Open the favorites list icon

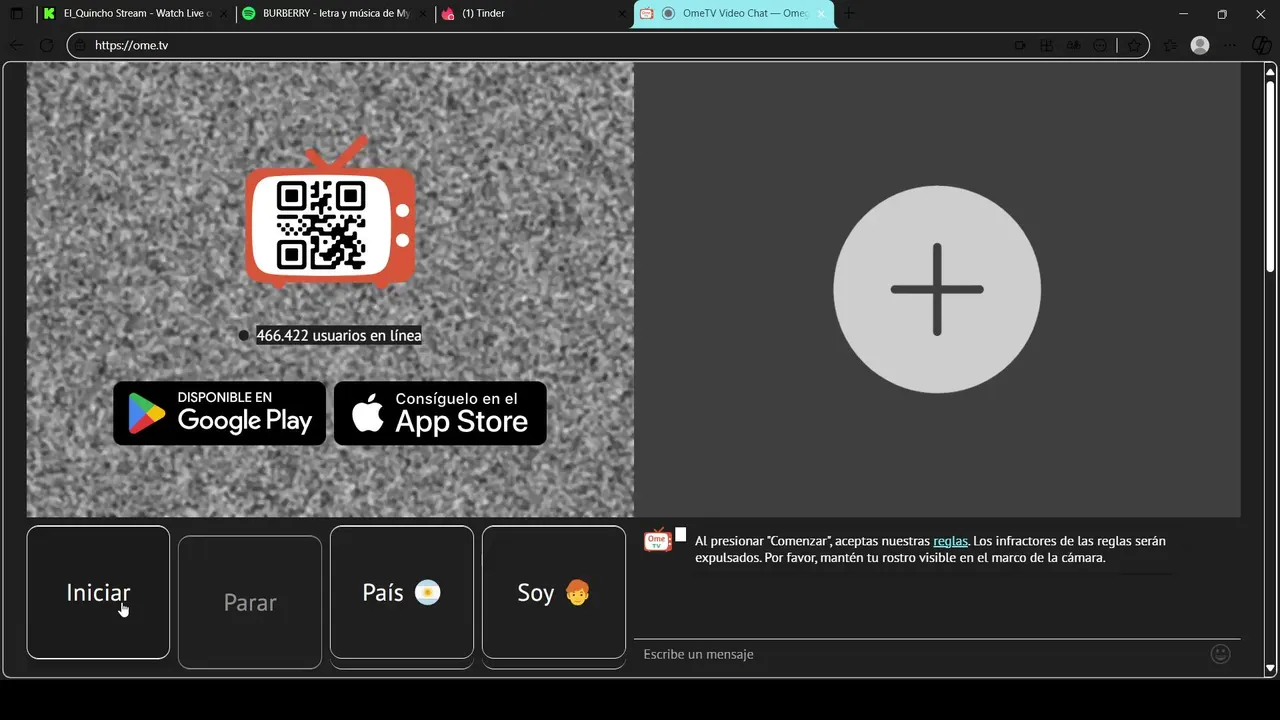1170,45
